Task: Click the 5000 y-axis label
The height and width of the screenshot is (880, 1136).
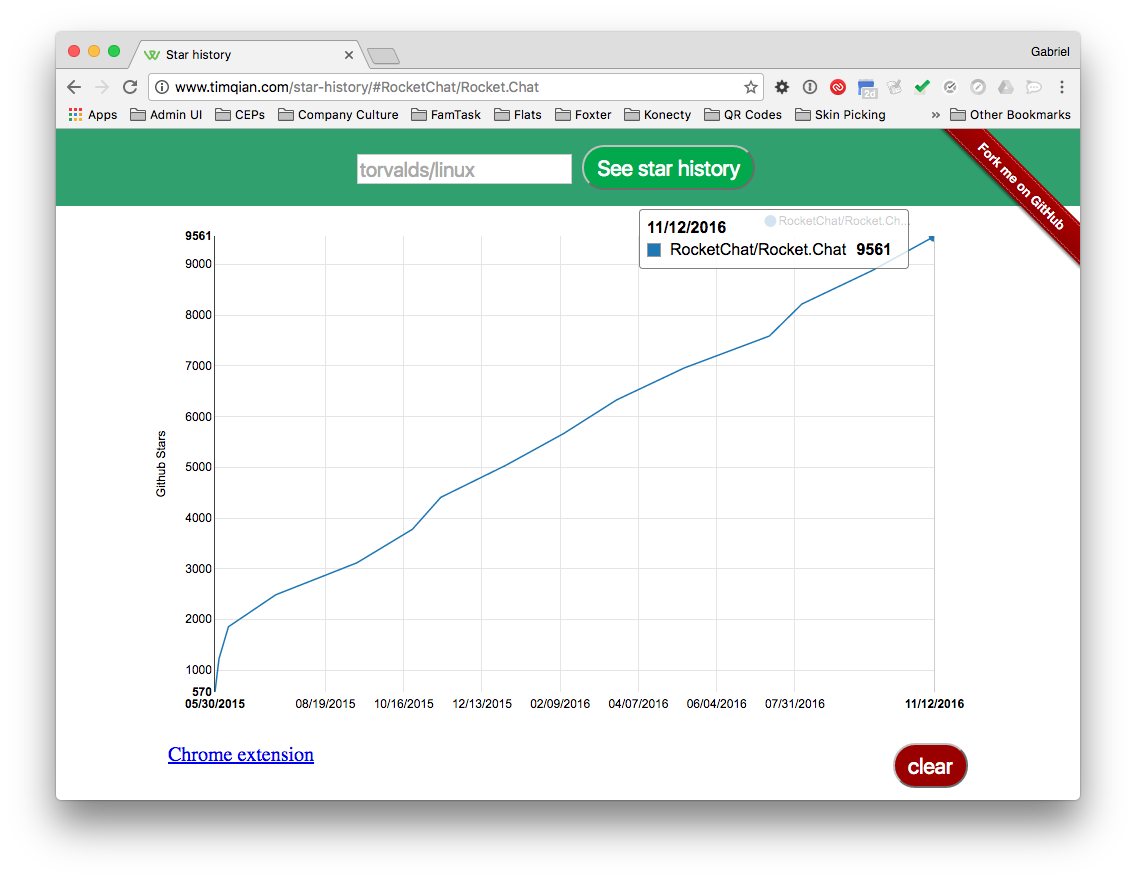Action: [198, 467]
